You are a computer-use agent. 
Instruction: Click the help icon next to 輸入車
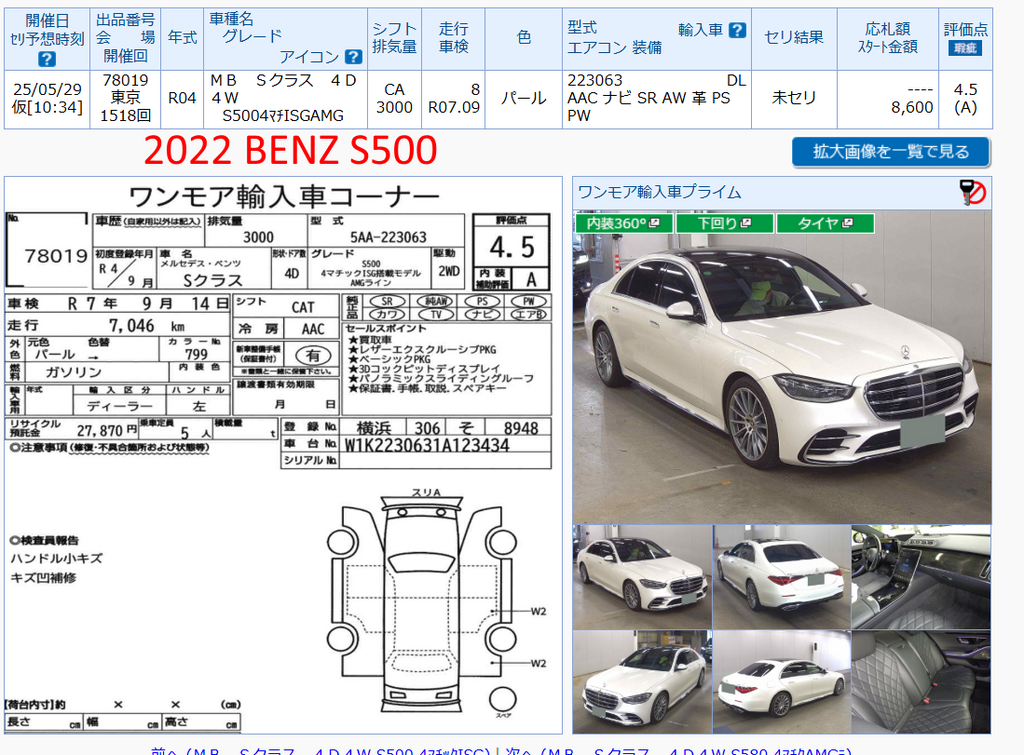click(737, 30)
